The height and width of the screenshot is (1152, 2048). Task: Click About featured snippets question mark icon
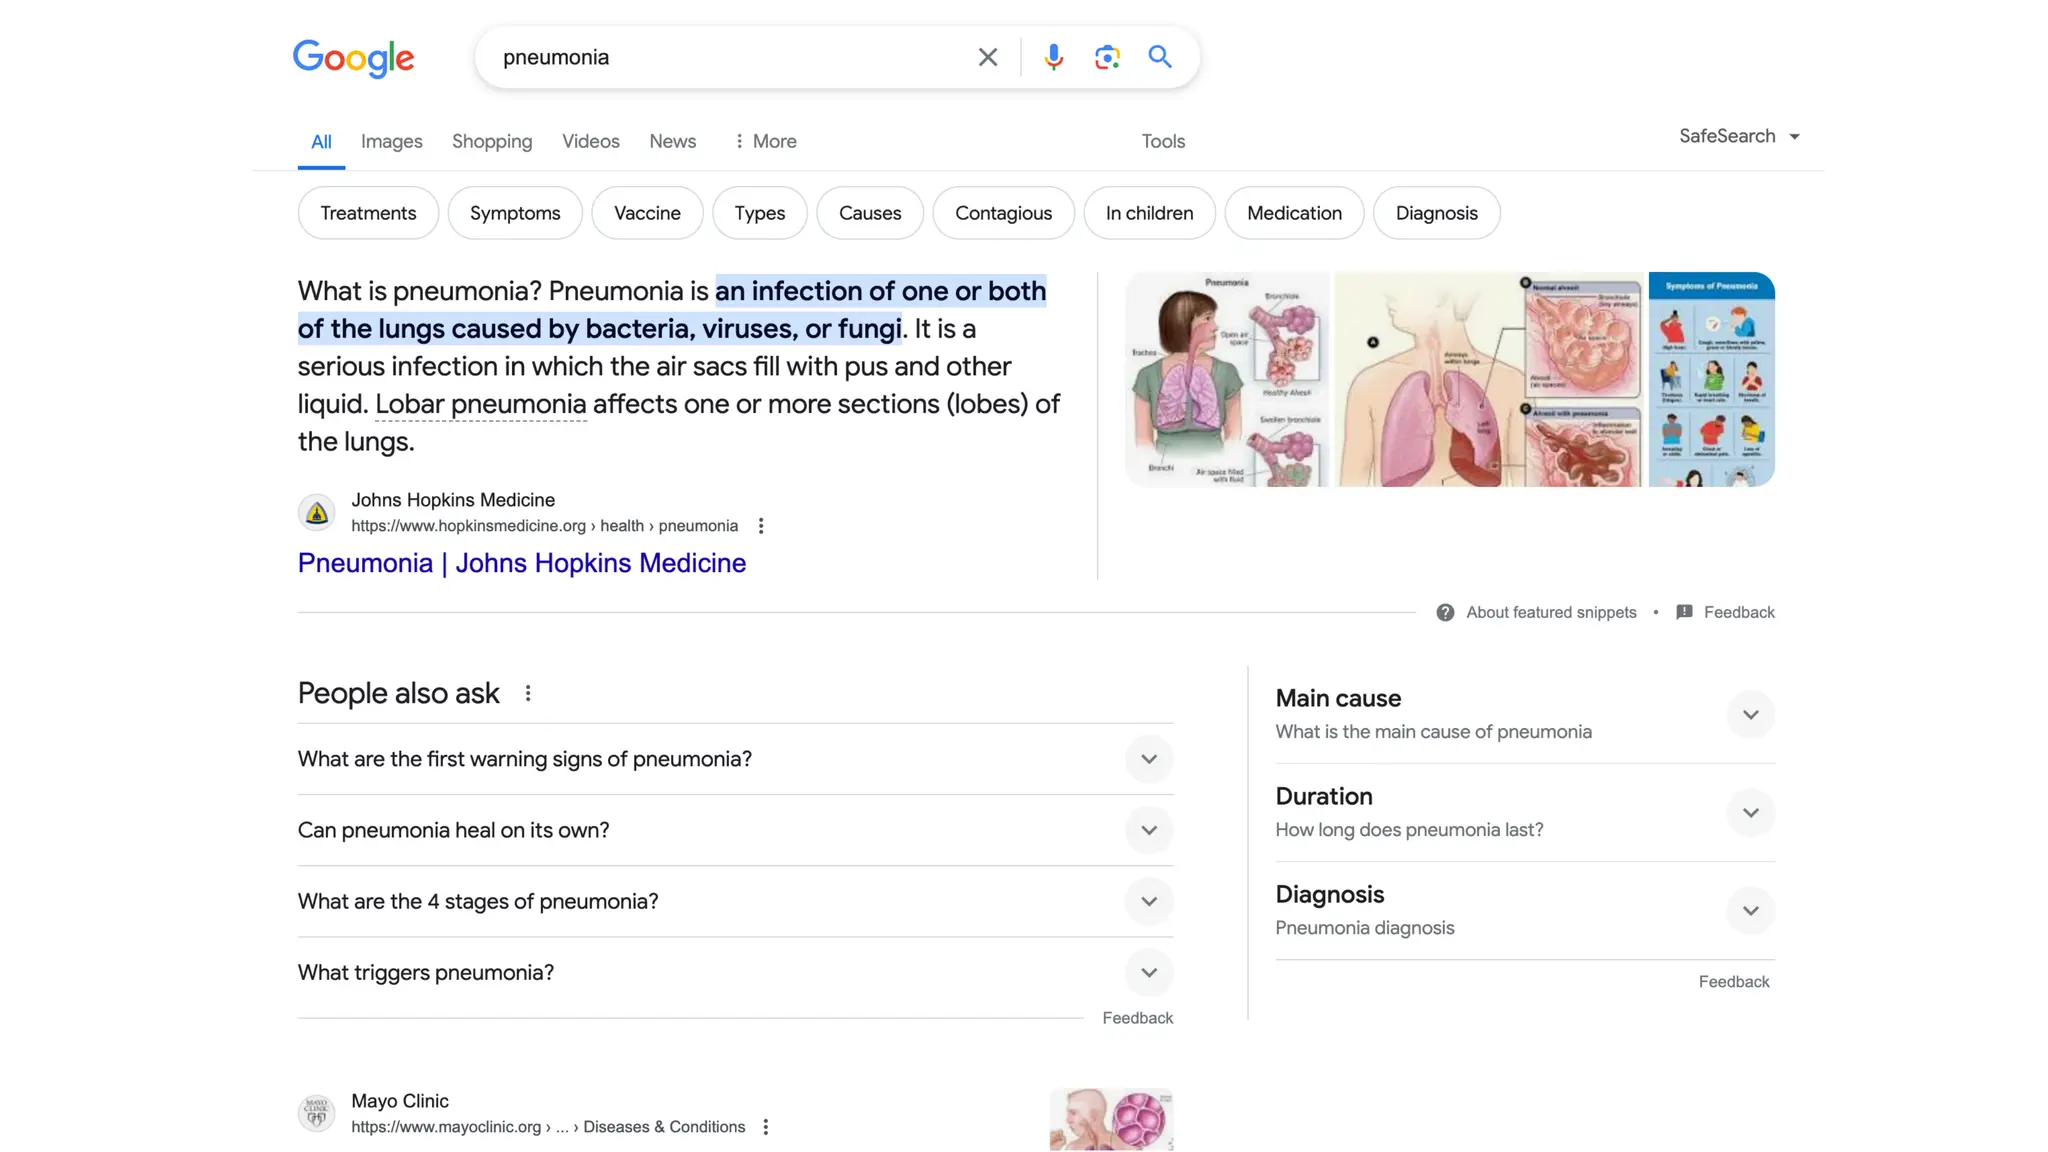tap(1445, 612)
